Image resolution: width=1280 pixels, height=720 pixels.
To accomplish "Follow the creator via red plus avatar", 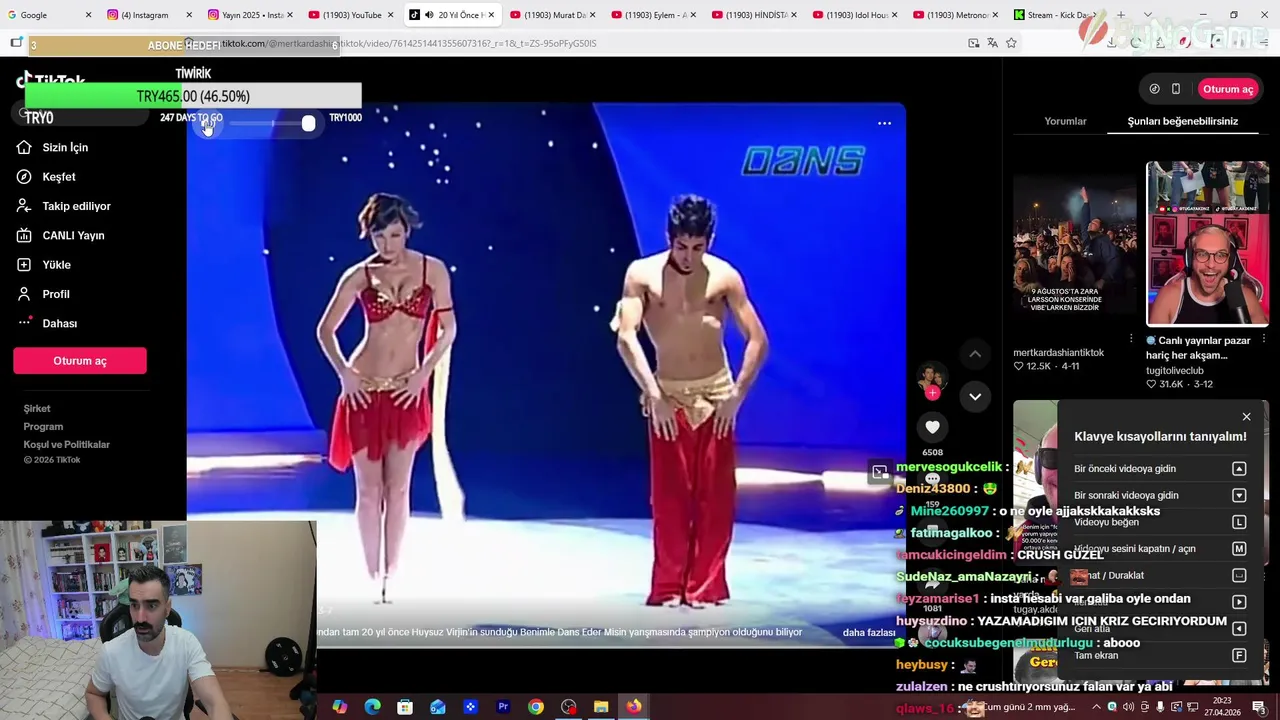I will click(932, 393).
